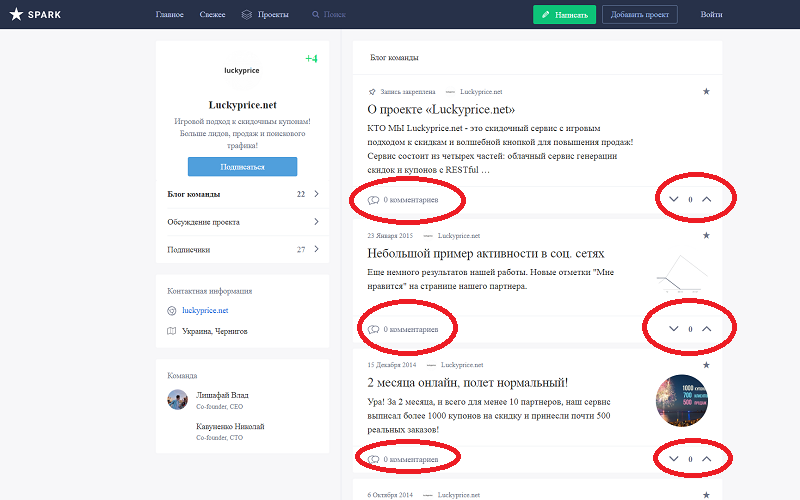Viewport: 800px width, 500px height.
Task: Expand the «Блог команды» sidebar section
Action: click(x=316, y=194)
